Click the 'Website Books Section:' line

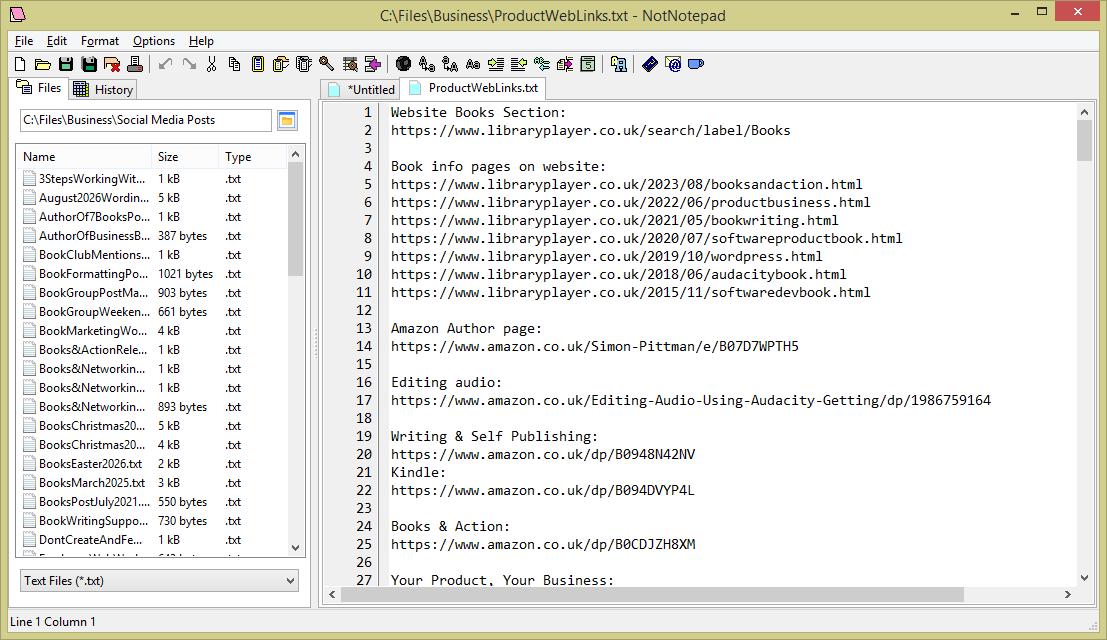tap(478, 112)
